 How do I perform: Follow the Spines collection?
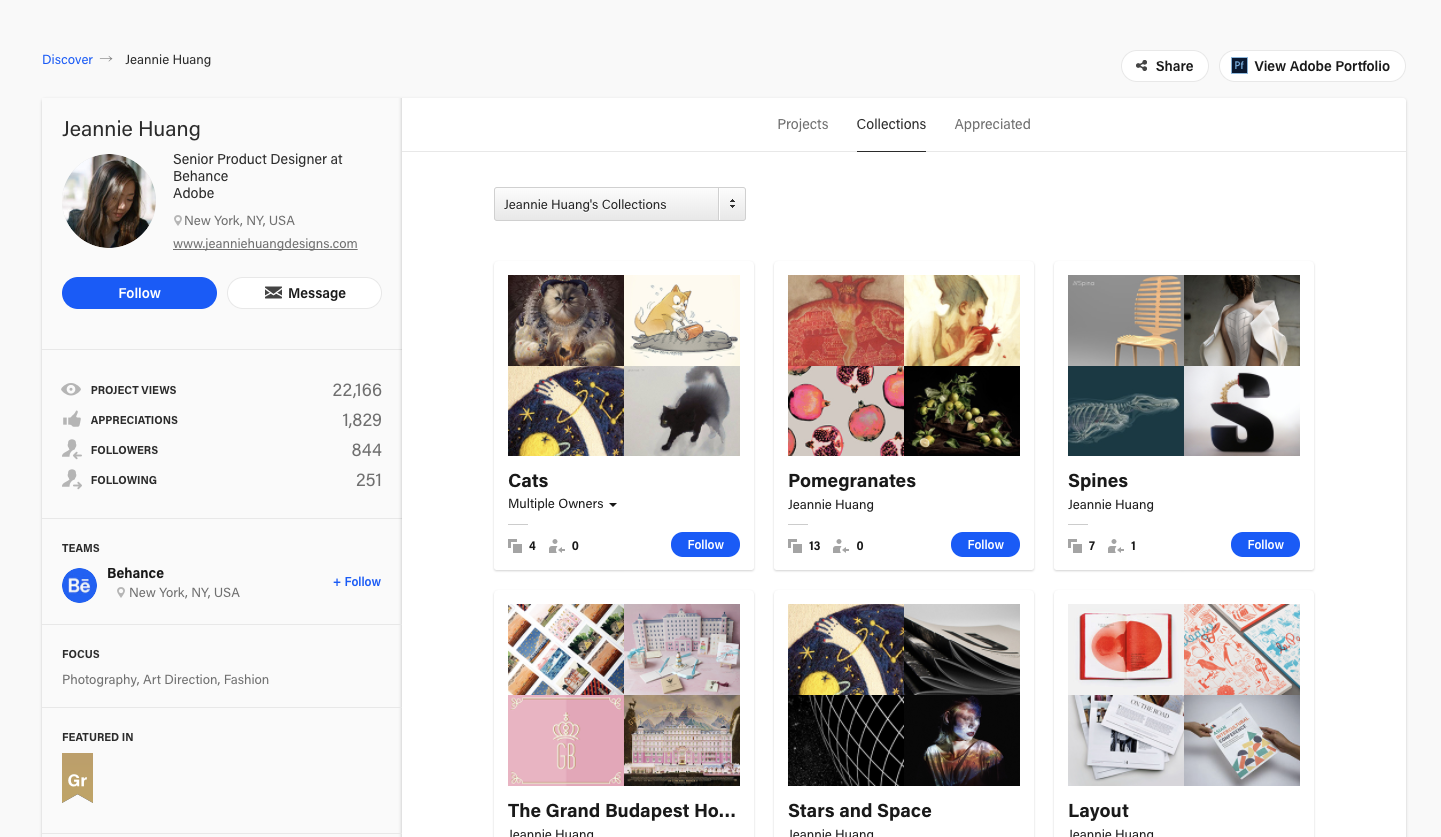(1265, 545)
